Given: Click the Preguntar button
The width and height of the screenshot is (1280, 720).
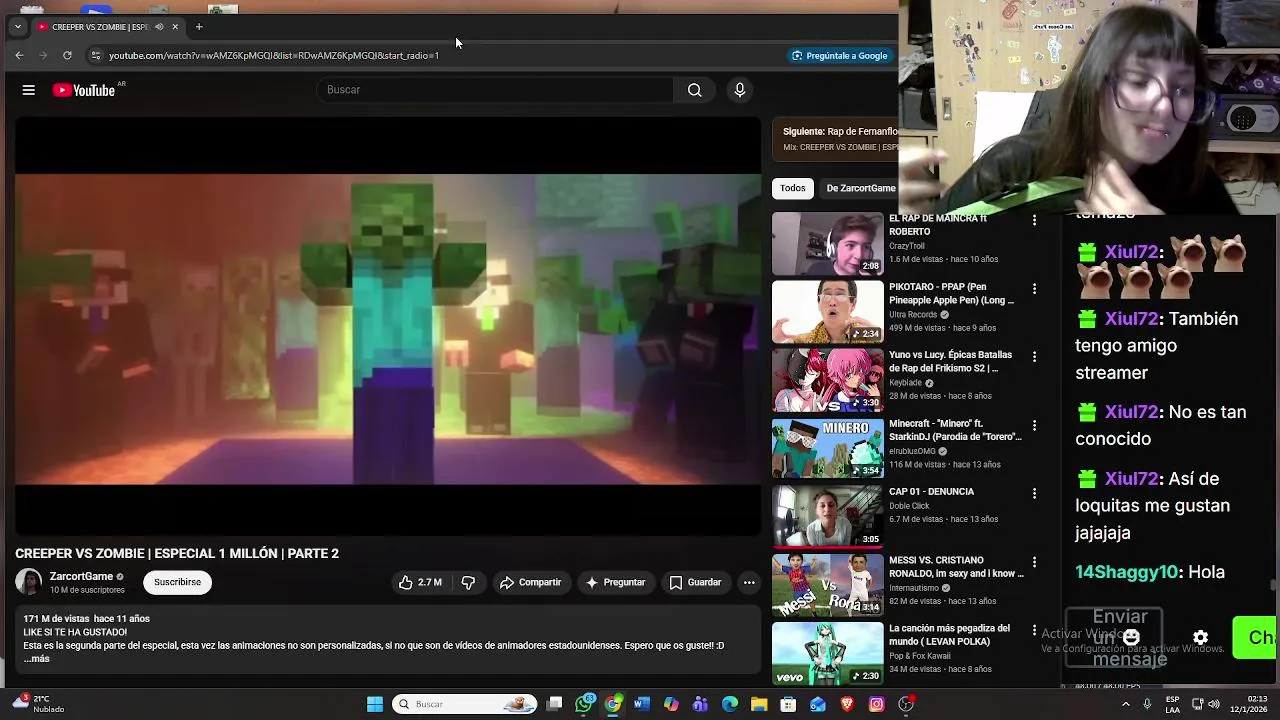Looking at the screenshot, I should [x=615, y=582].
